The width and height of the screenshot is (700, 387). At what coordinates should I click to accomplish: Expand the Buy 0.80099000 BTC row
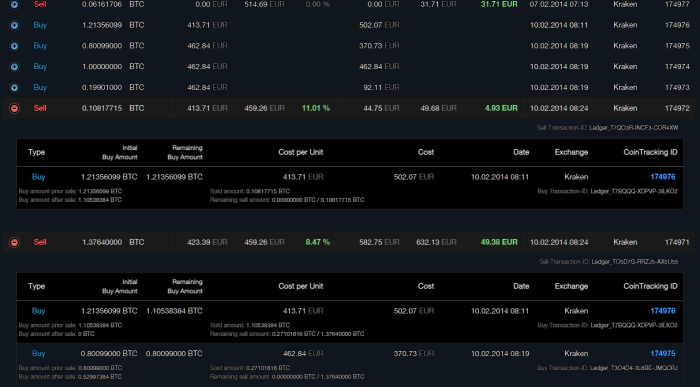14,46
